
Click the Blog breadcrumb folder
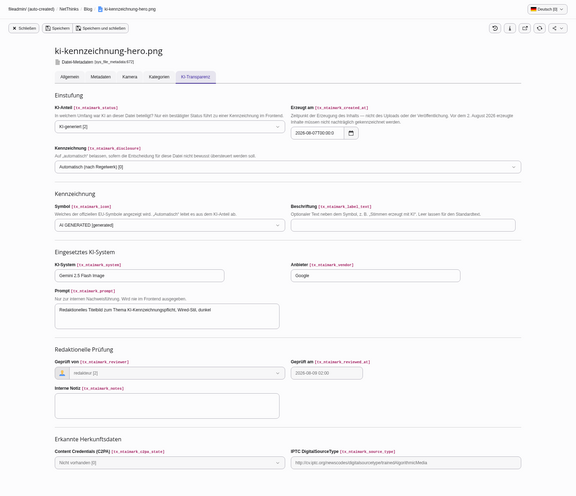pos(88,9)
